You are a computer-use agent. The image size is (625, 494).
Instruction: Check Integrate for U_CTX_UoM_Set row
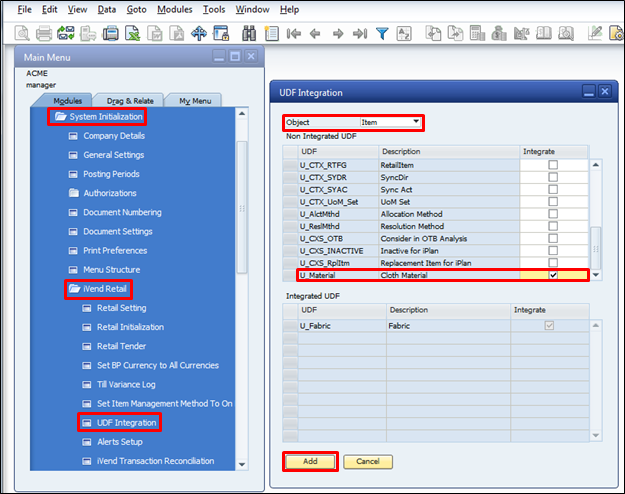coord(553,202)
